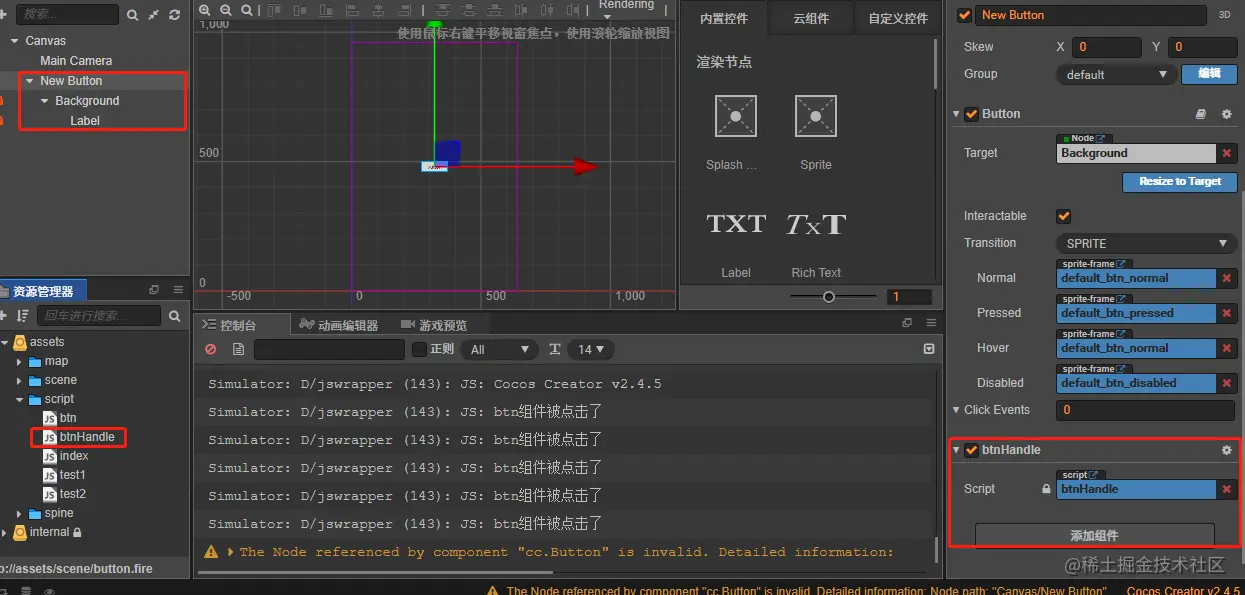Expand the Click Events section

(957, 410)
